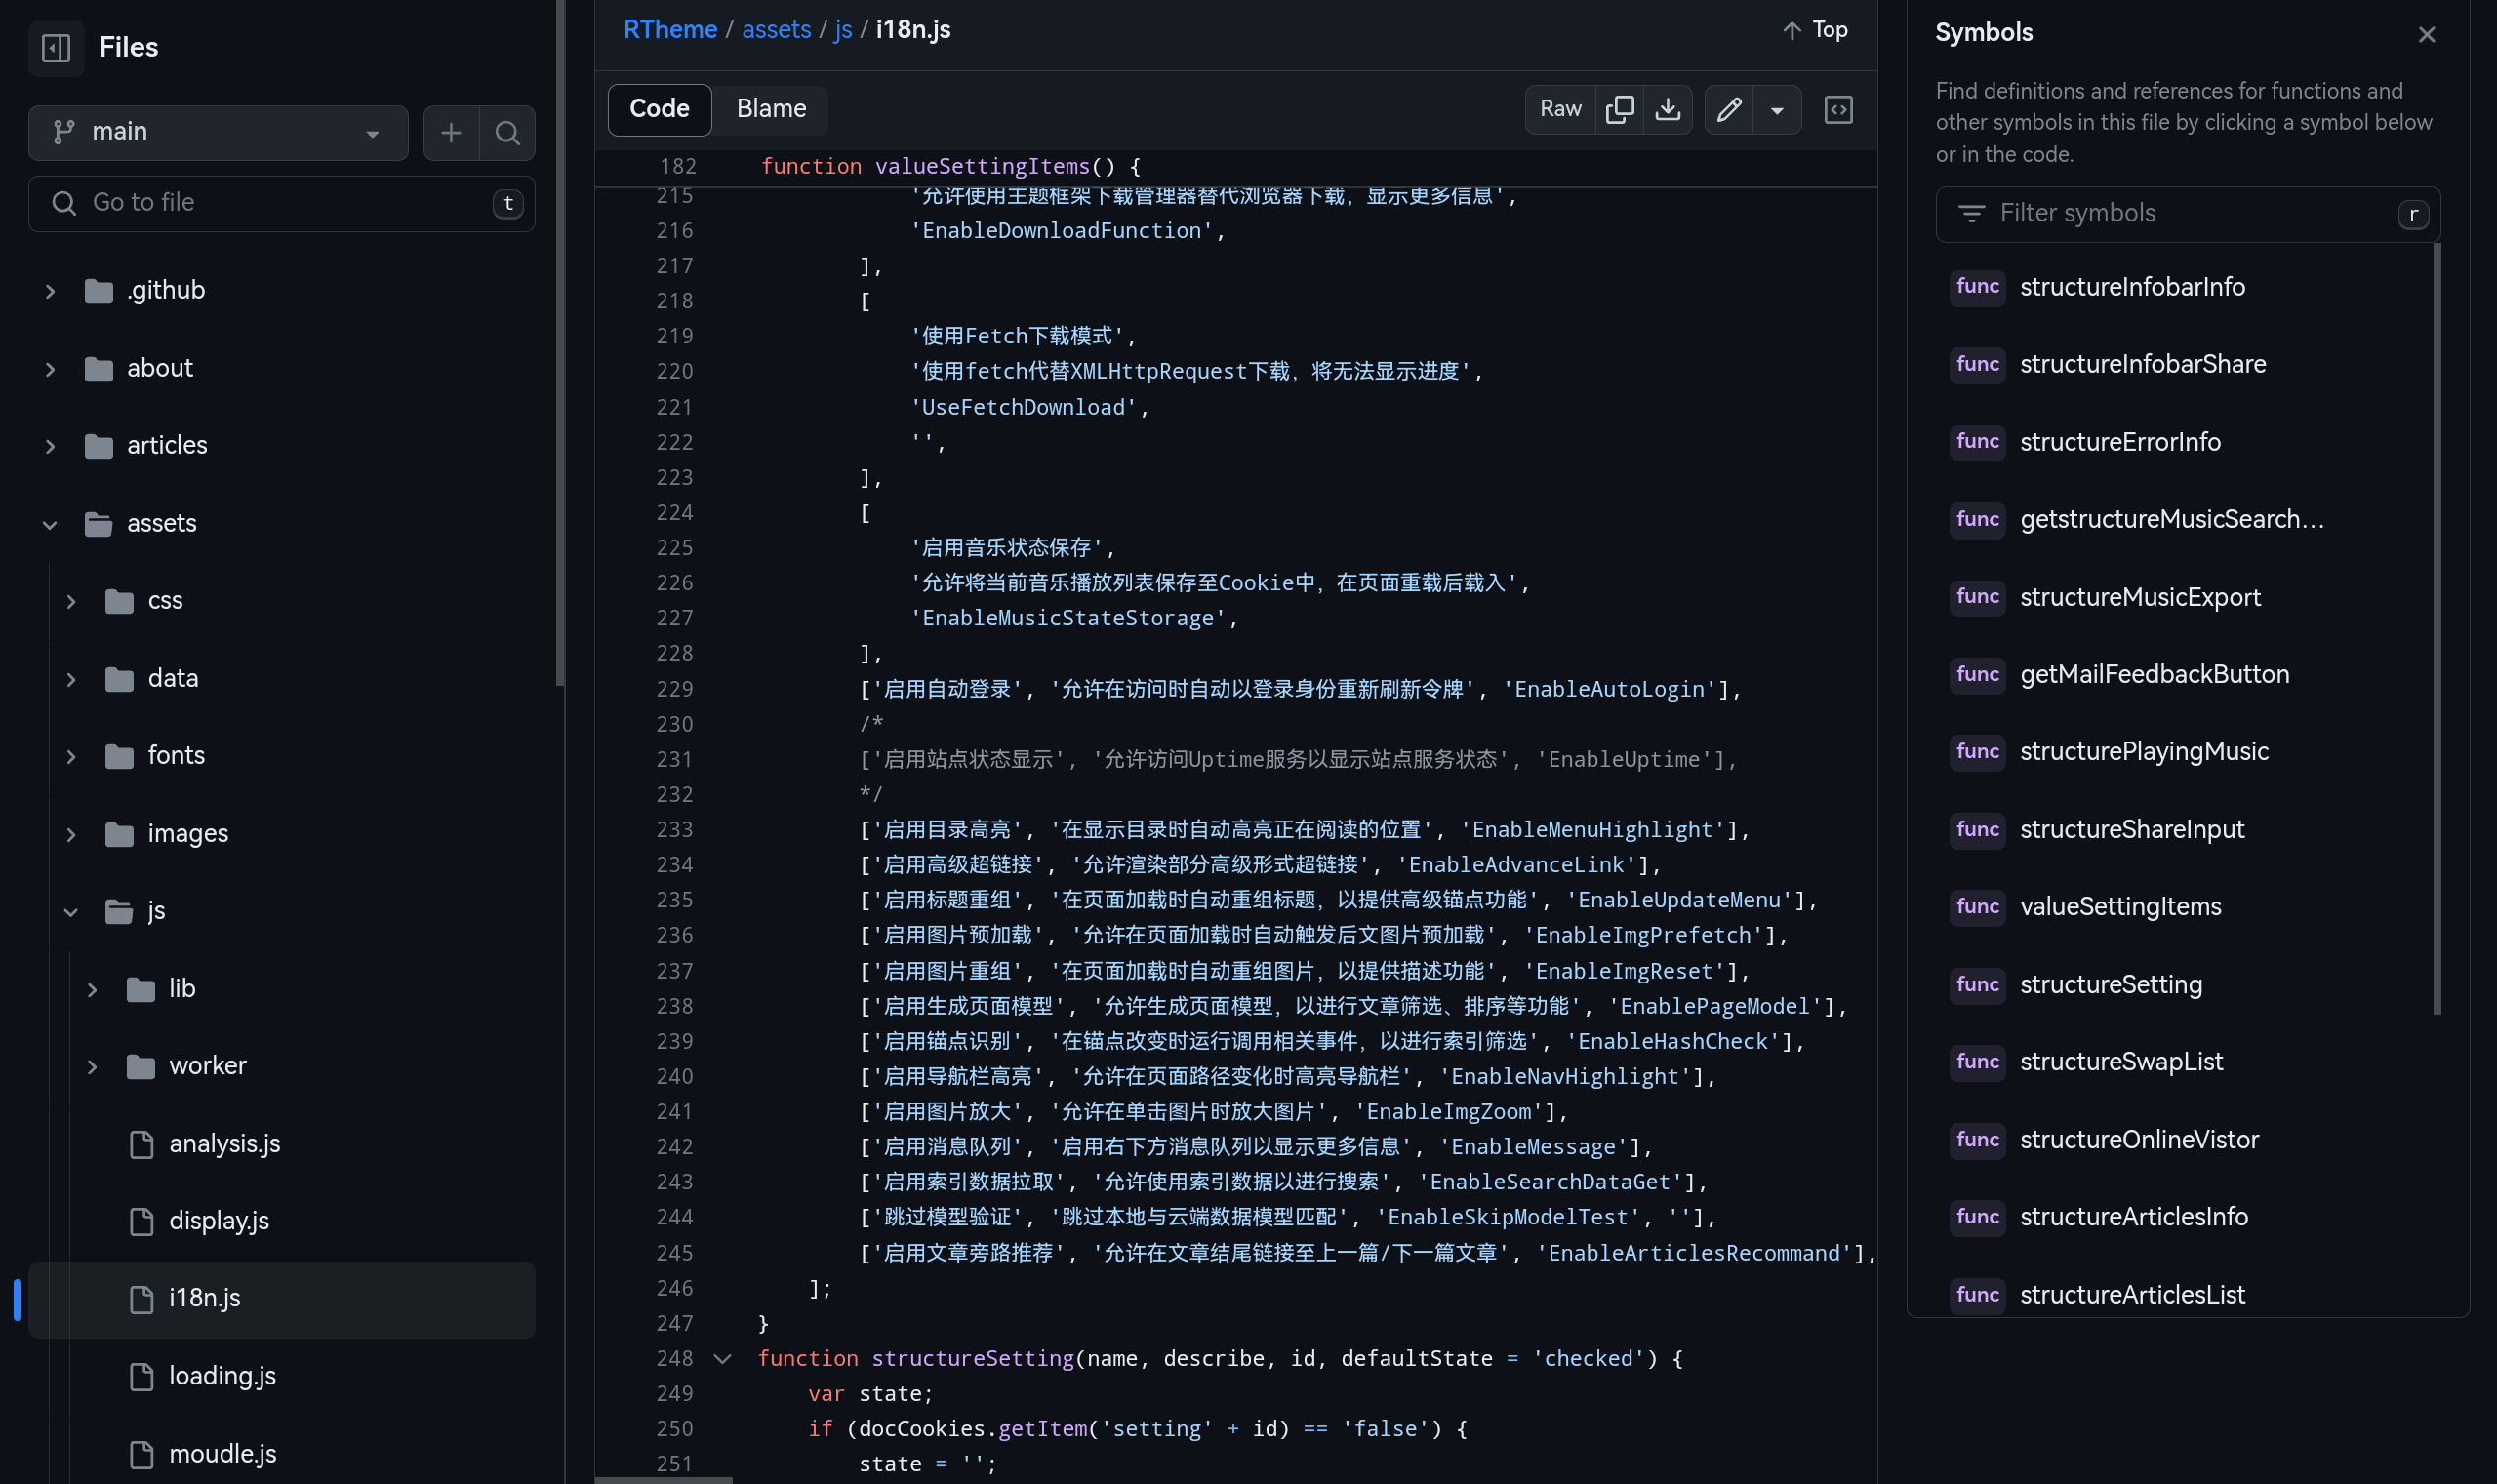This screenshot has width=2497, height=1484.
Task: Select structureSwapList symbol
Action: click(x=2121, y=1061)
